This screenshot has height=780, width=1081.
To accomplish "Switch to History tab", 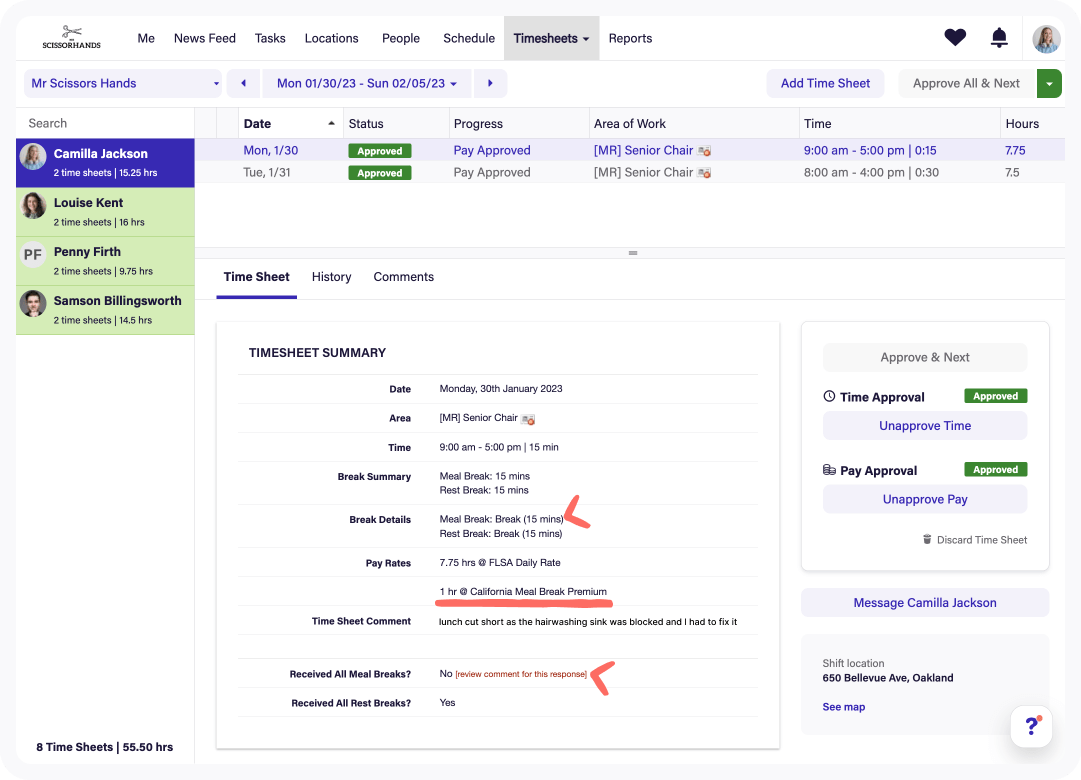I will click(332, 277).
